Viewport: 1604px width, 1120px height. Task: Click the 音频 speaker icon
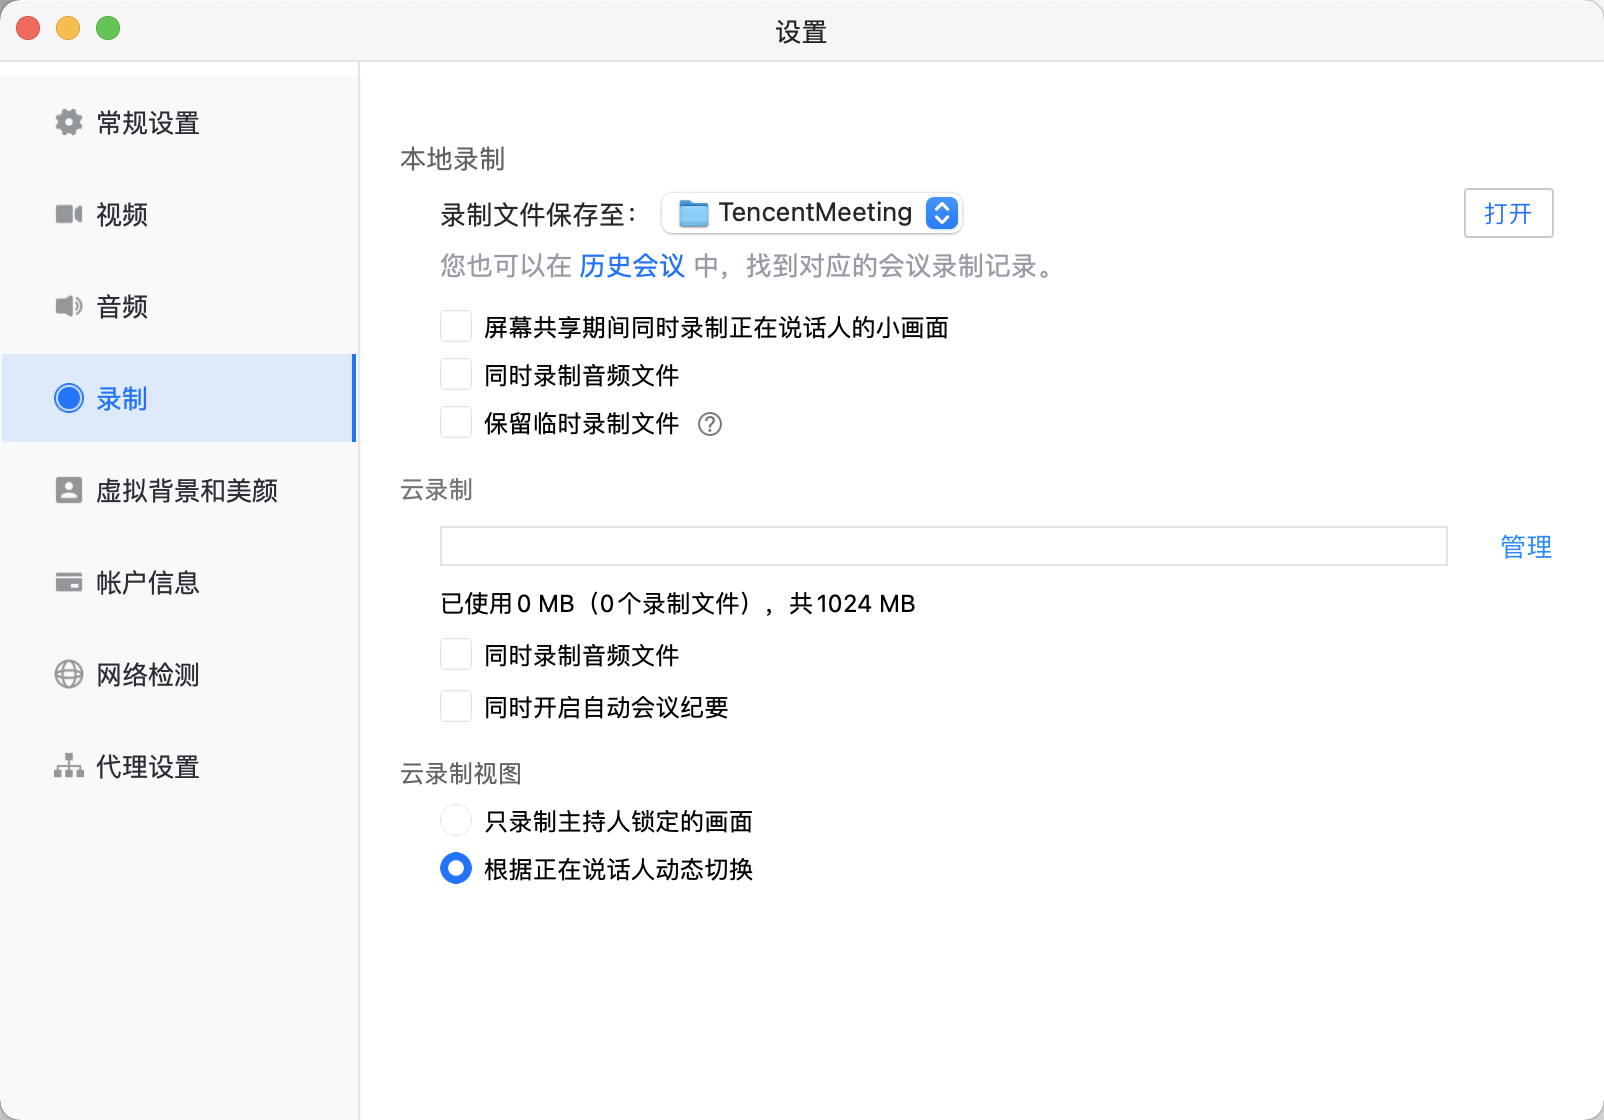pos(67,306)
